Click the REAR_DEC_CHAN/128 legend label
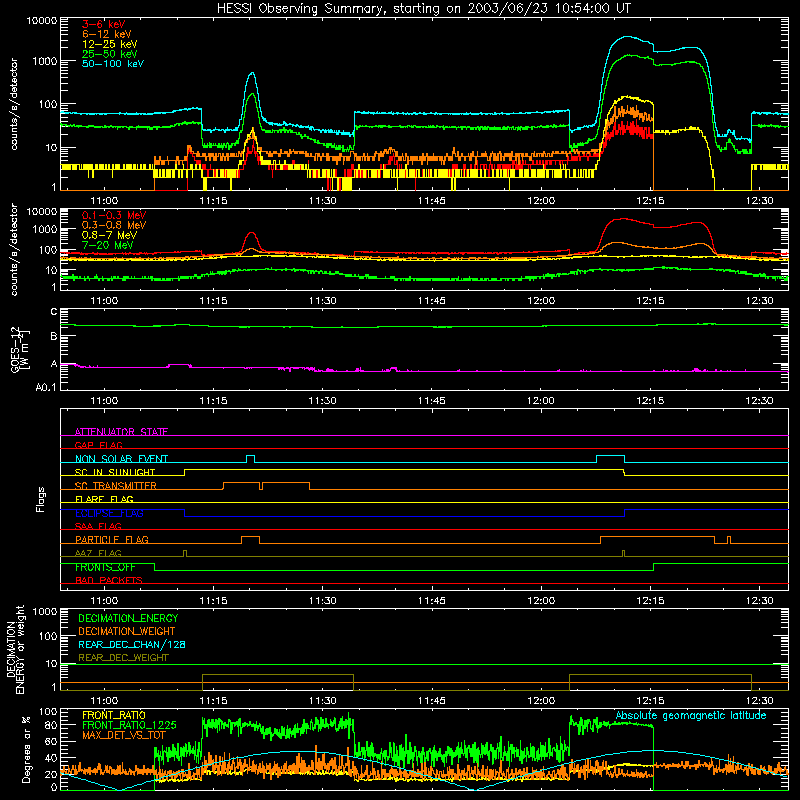 [132, 644]
